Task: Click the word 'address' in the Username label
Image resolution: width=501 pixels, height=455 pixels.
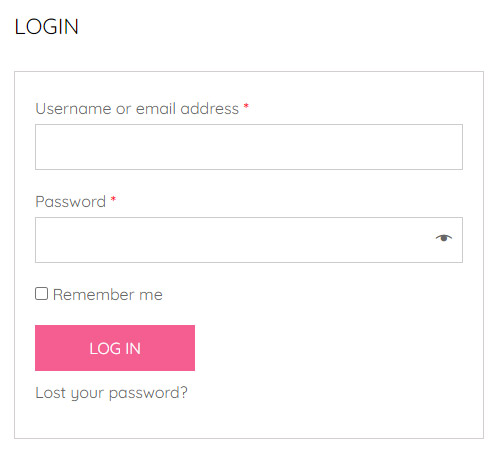Action: [210, 109]
